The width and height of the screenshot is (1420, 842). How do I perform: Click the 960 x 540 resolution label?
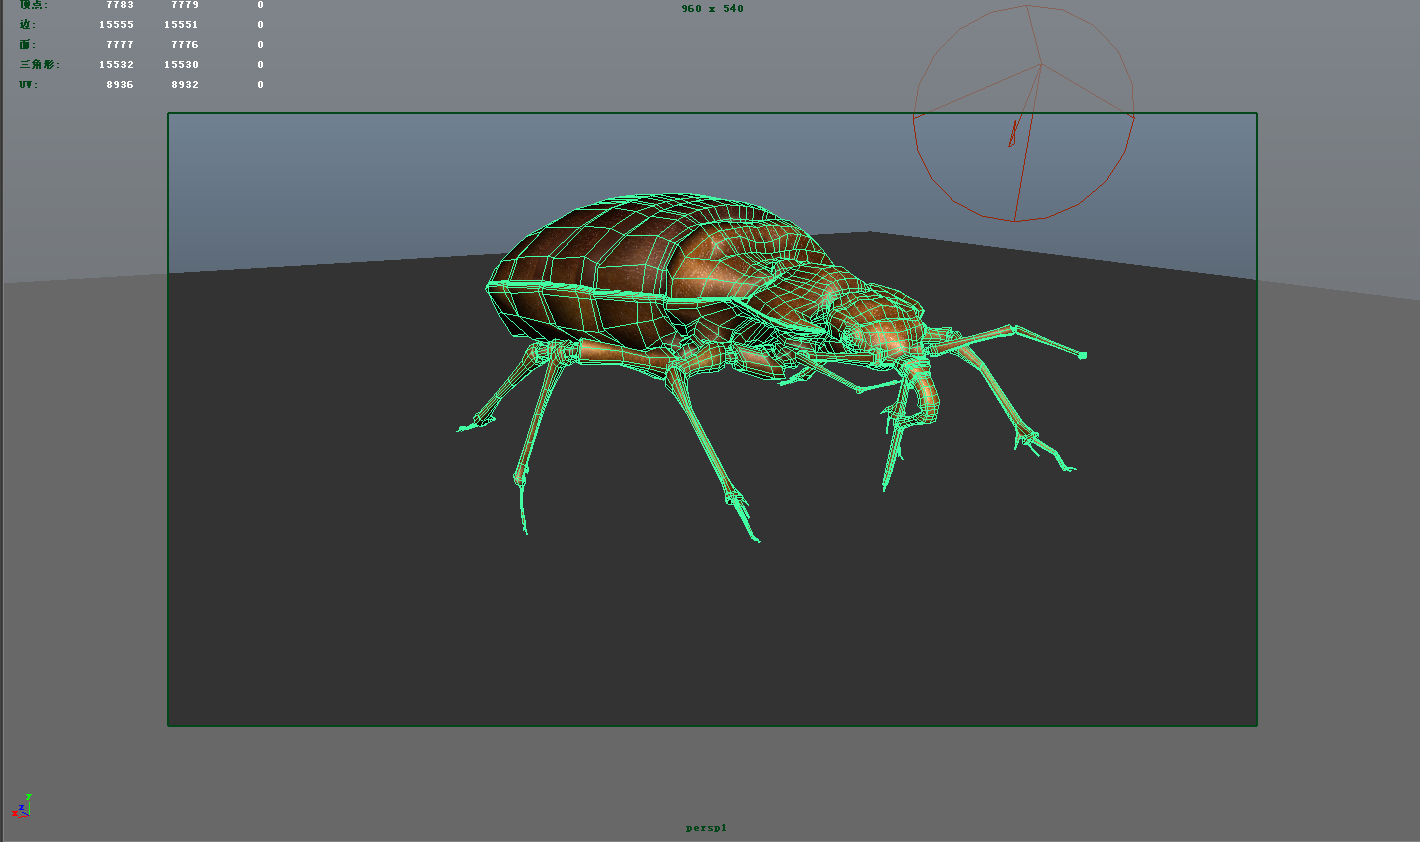pos(710,8)
